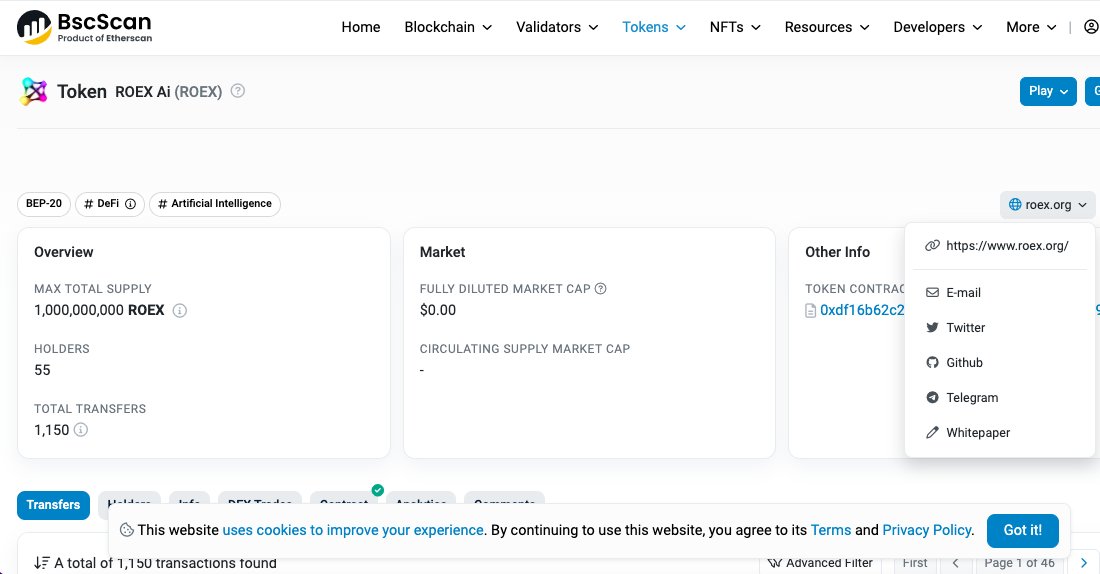
Task: Open the Tokens dropdown menu
Action: tap(654, 27)
